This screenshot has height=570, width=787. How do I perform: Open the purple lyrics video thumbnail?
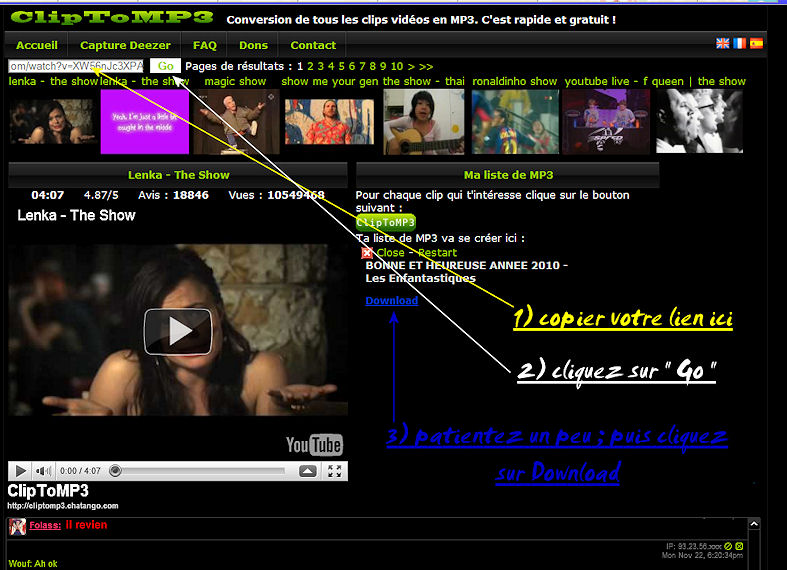point(145,121)
